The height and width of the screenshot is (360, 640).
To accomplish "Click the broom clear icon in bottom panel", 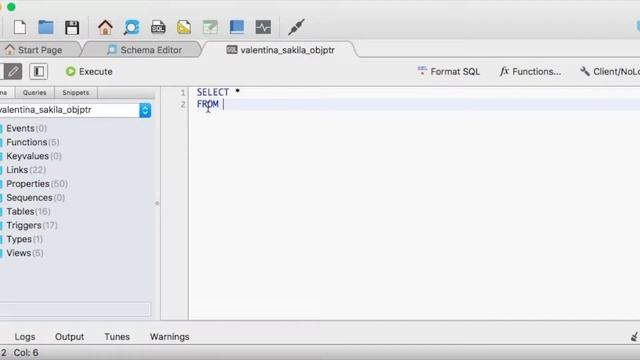I will (x=635, y=337).
